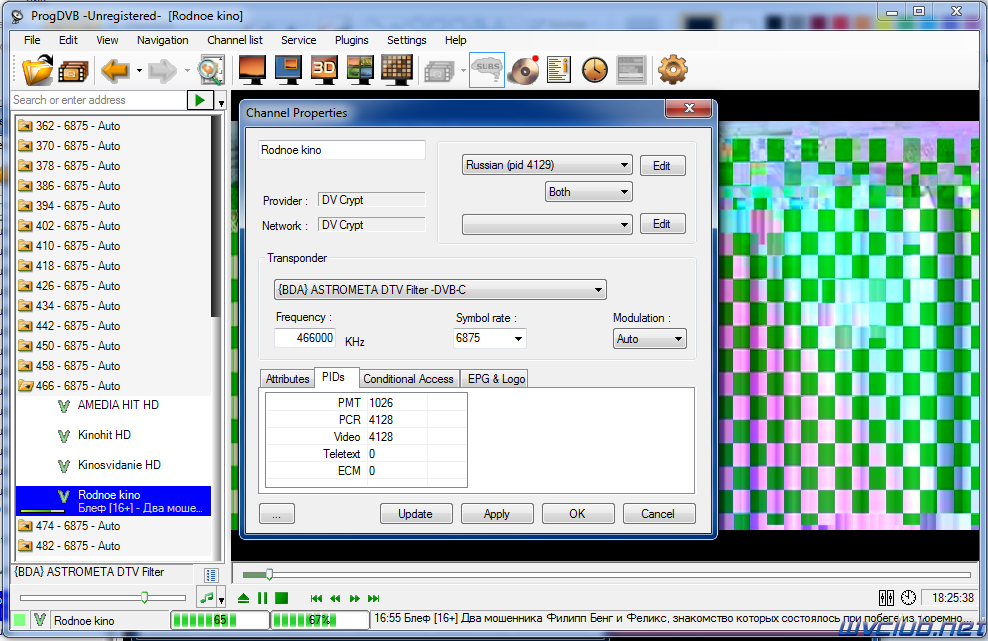Viewport: 988px width, 641px height.
Task: Click Edit next to the empty subtitle dropdown
Action: click(662, 224)
